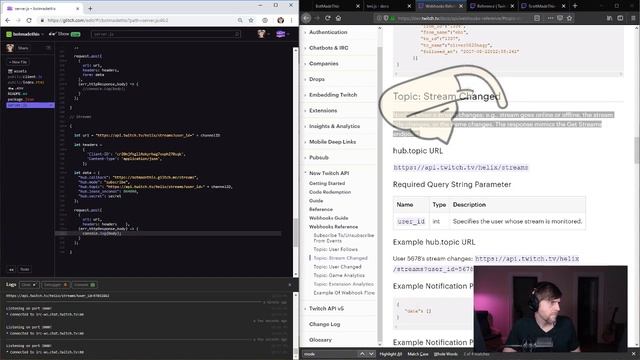The height and width of the screenshot is (360, 640).
Task: Reload the Glitch page in Chrome
Action: click(29, 20)
